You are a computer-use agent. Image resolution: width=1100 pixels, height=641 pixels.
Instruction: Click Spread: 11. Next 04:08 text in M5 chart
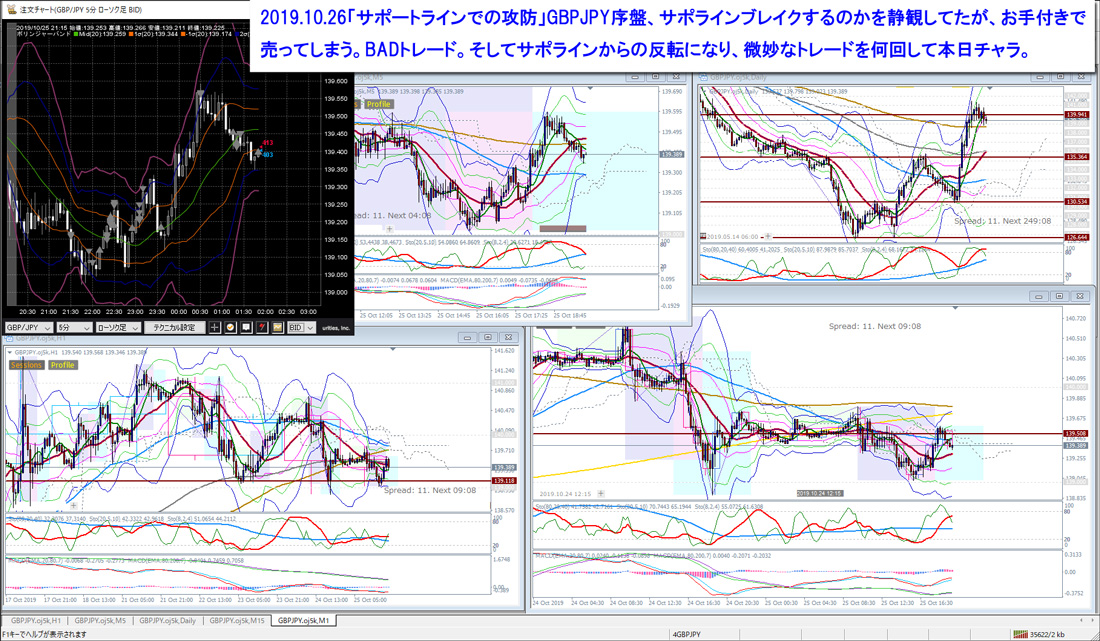(391, 215)
